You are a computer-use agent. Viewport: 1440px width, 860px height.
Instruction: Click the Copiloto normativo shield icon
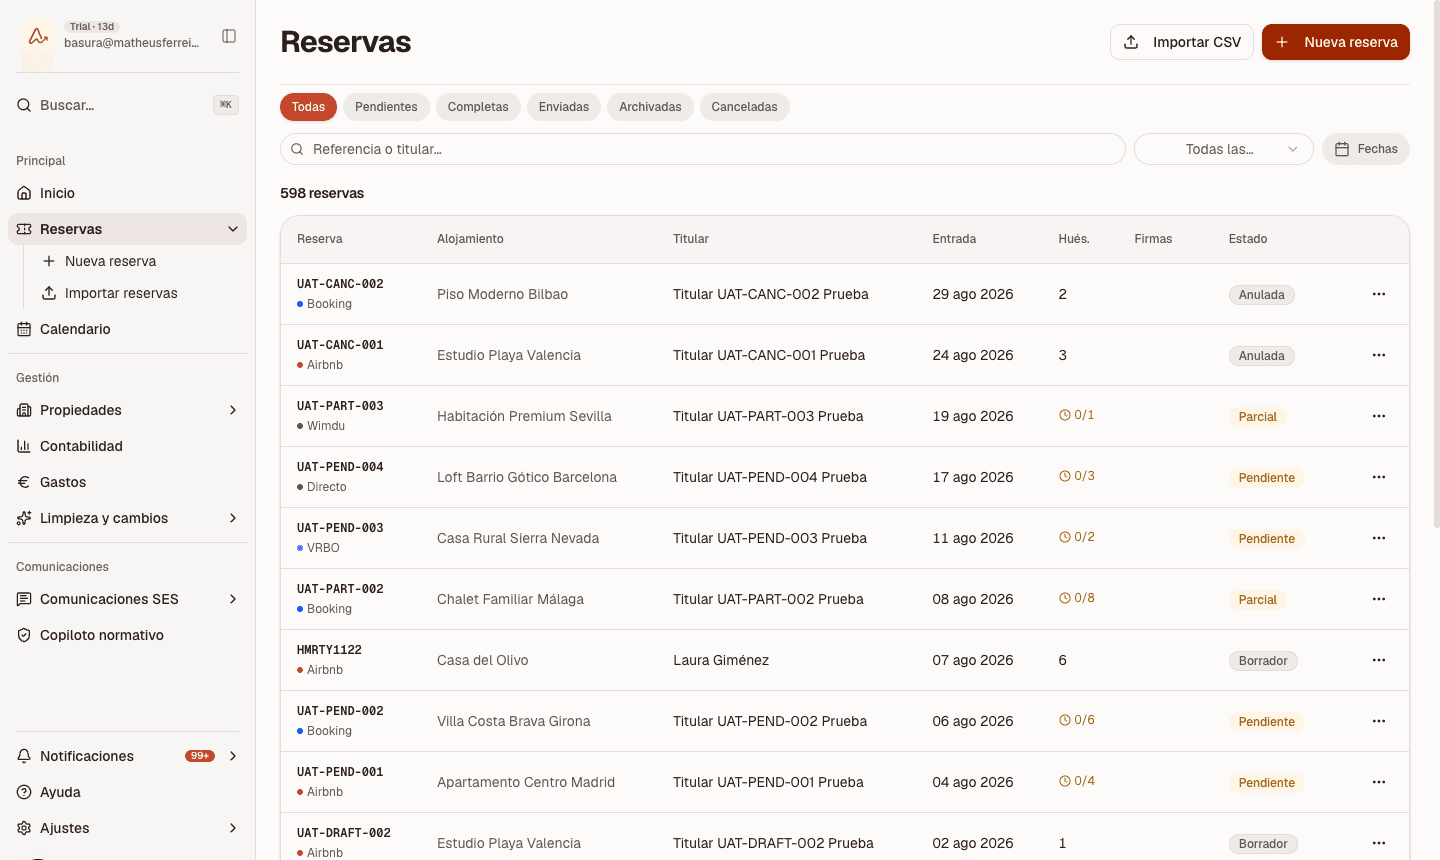coord(24,635)
